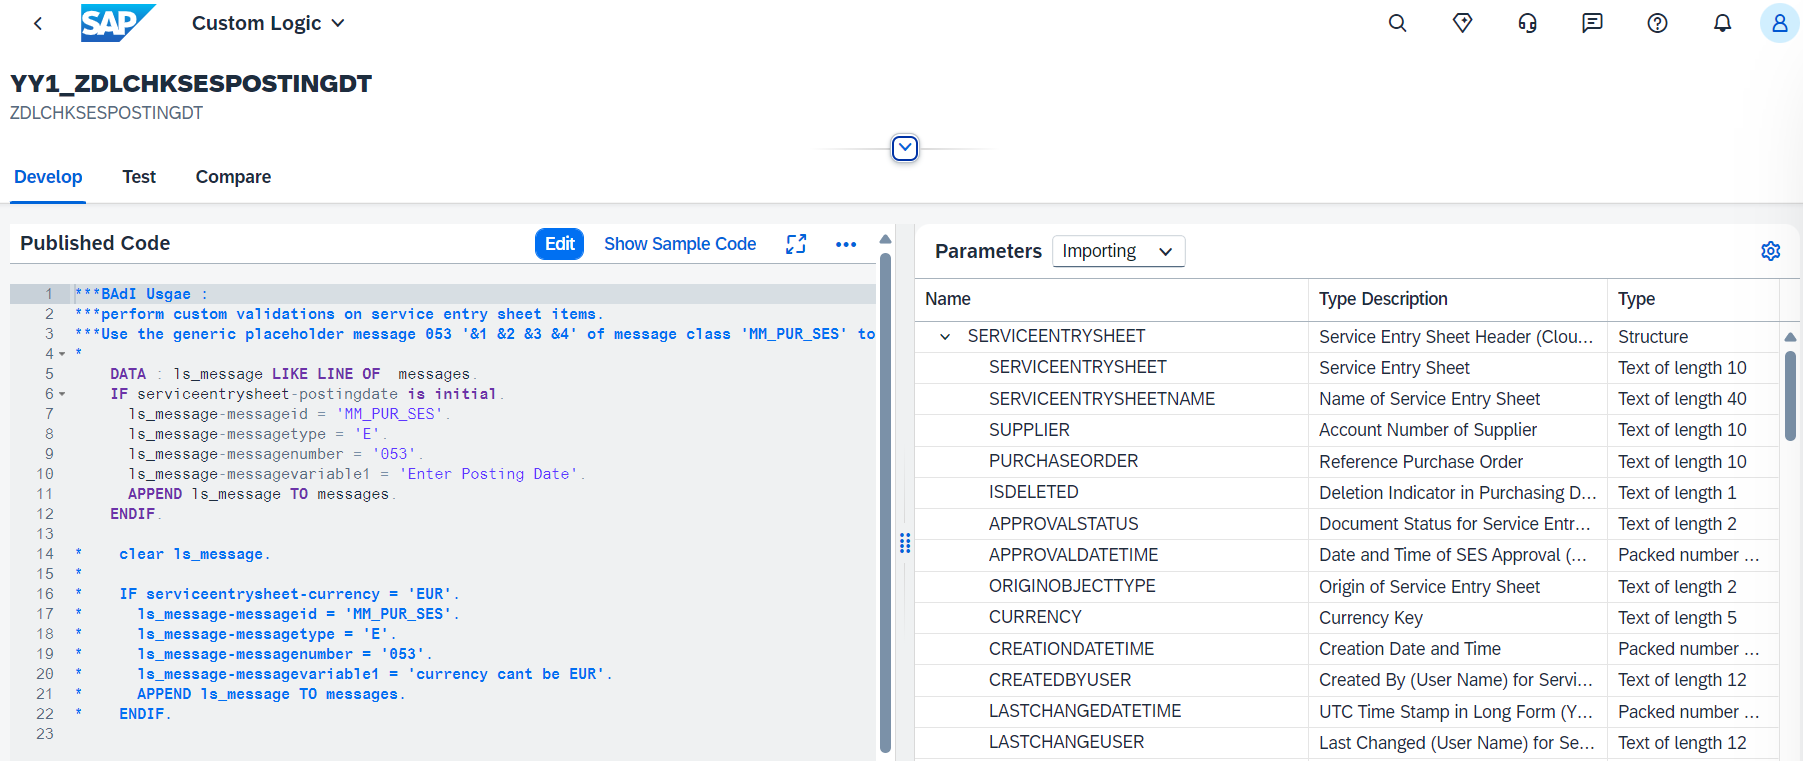Click the 'Structure' type cell

1653,337
